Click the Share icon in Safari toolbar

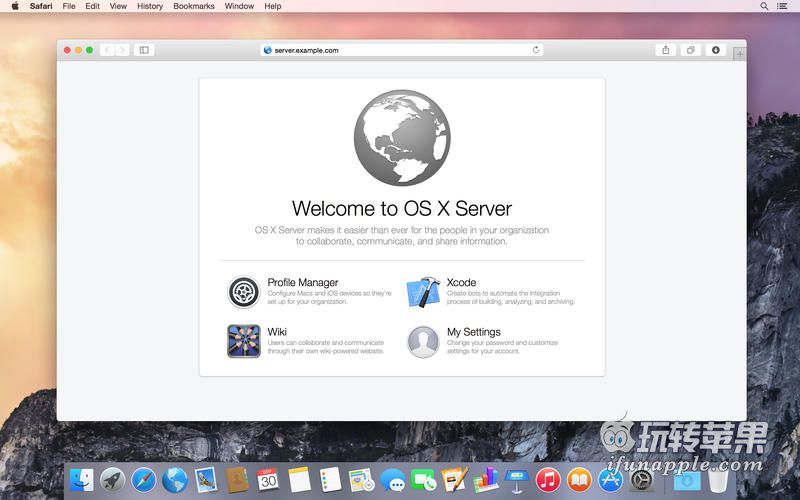click(665, 50)
